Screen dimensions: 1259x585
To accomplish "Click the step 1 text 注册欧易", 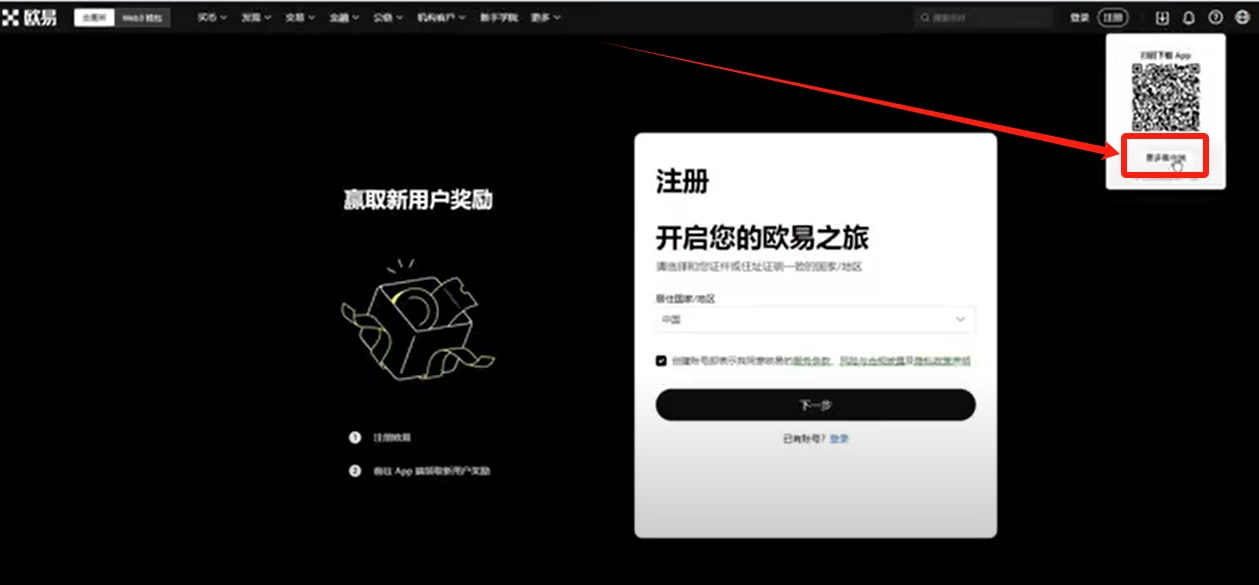I will [392, 438].
